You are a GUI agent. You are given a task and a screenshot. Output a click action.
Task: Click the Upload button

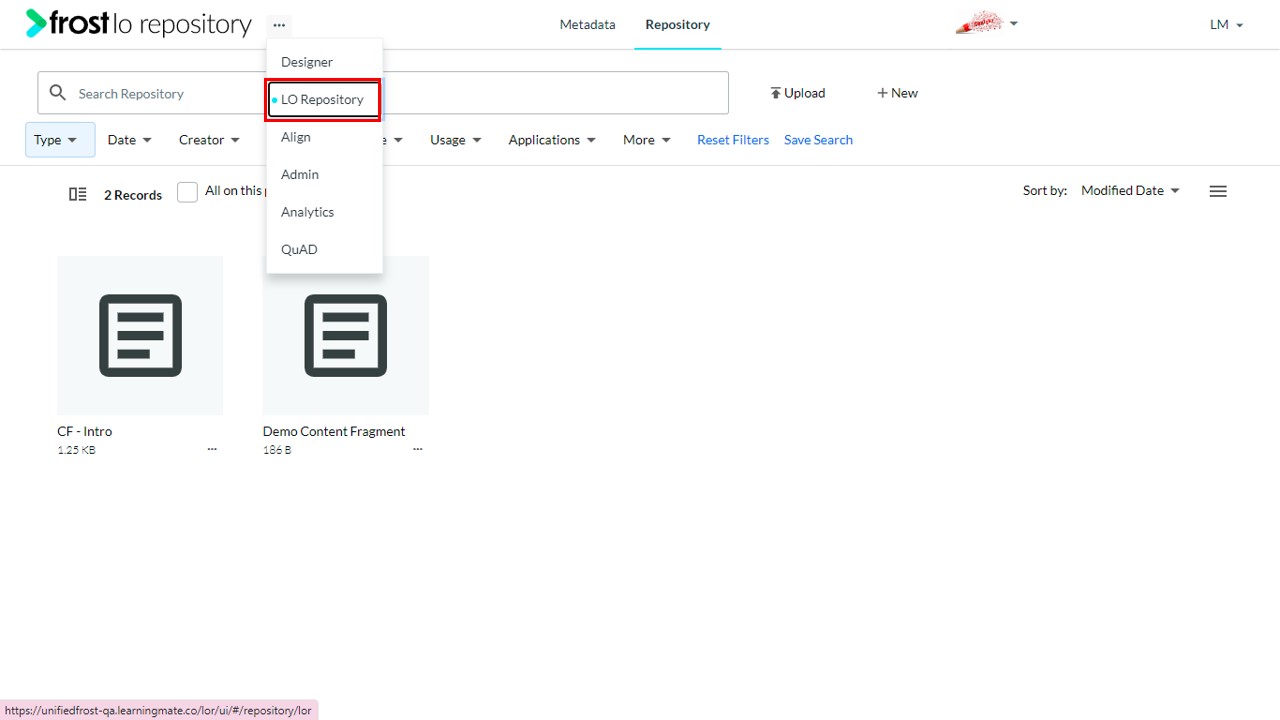(x=797, y=93)
